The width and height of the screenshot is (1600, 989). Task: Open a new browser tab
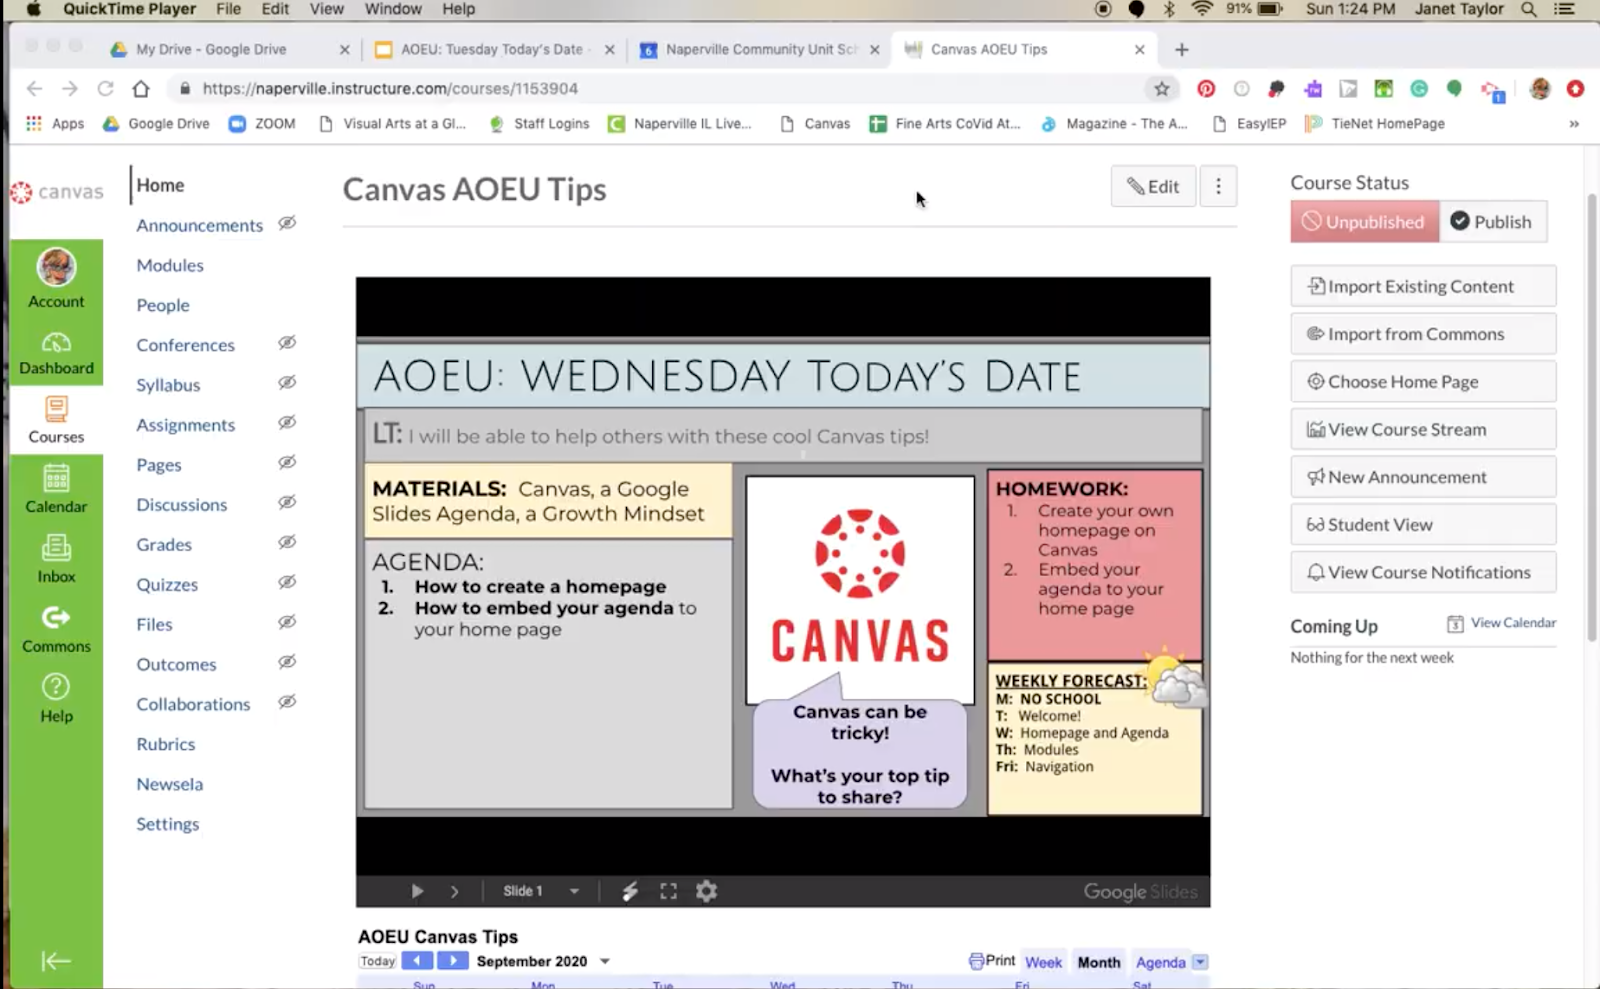pyautogui.click(x=1181, y=49)
